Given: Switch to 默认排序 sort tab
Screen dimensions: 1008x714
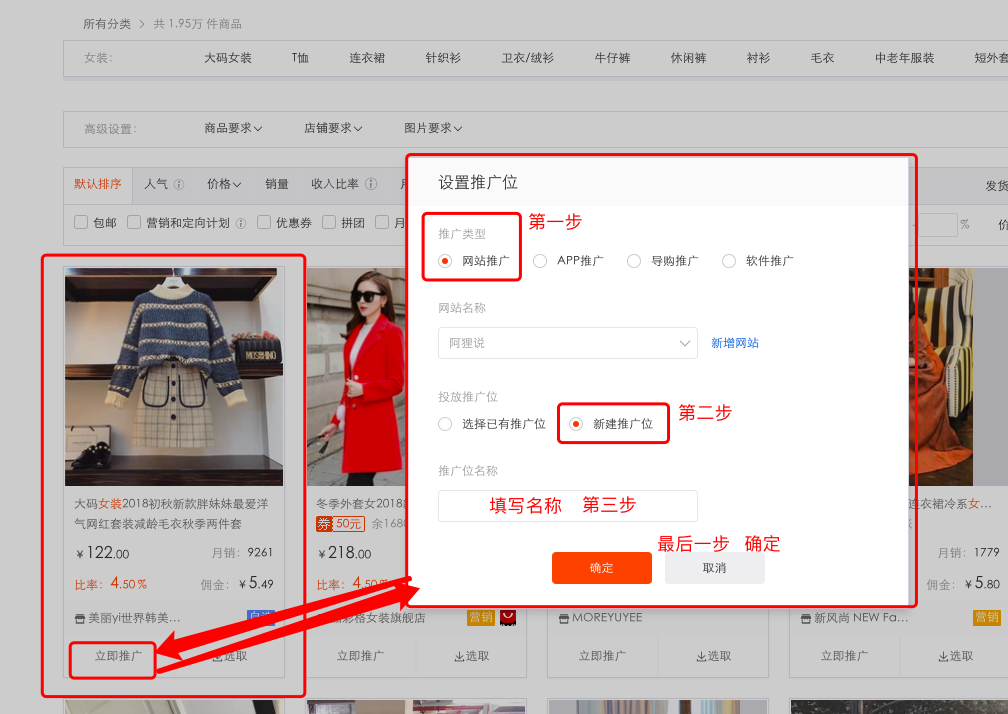Looking at the screenshot, I should pos(98,185).
